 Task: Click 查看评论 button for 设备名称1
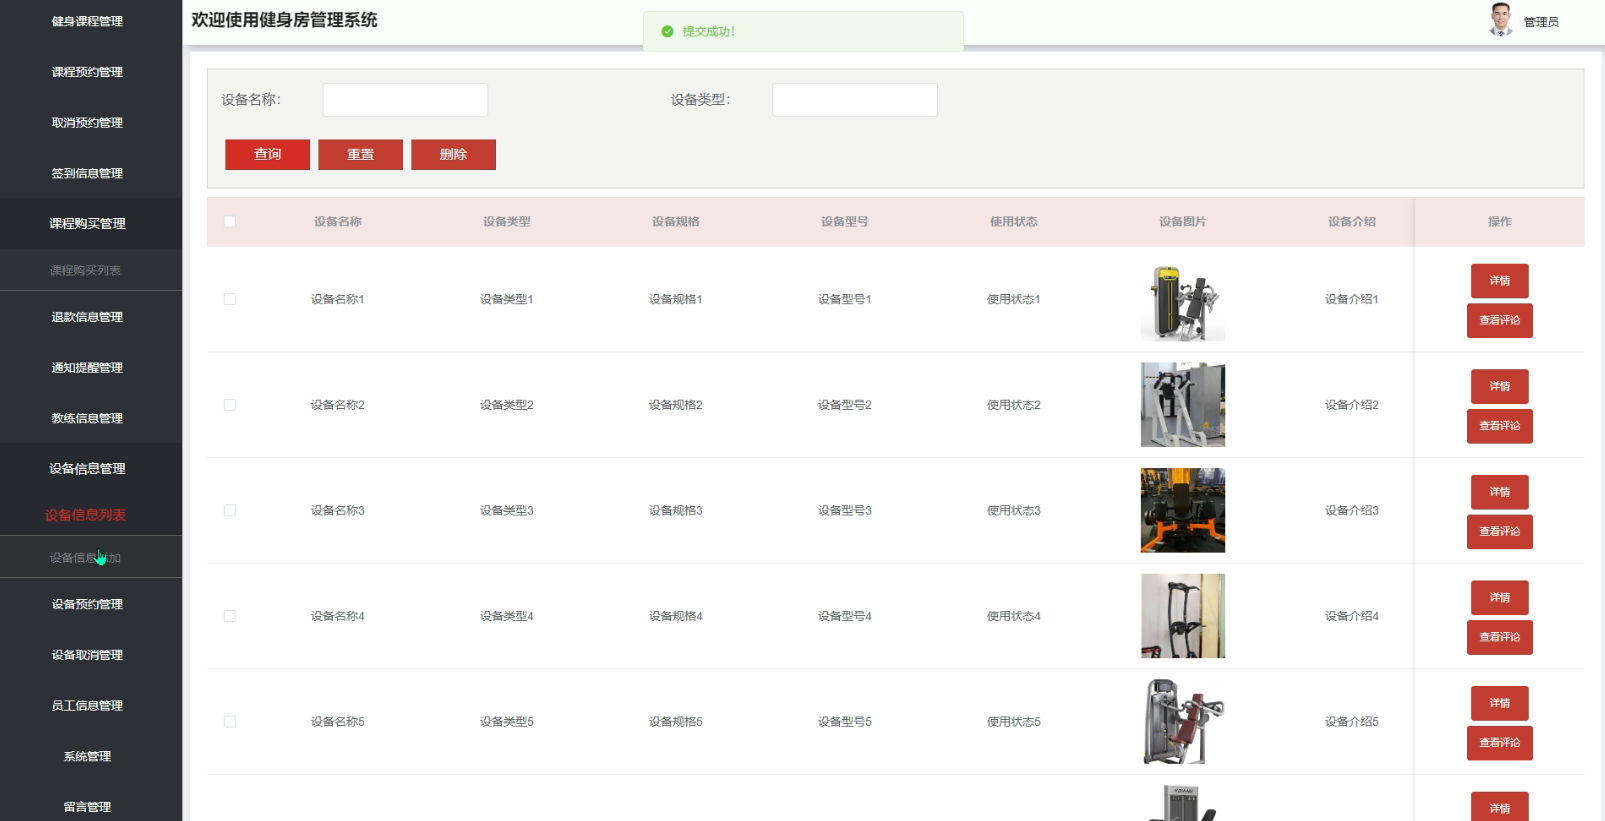(x=1499, y=320)
